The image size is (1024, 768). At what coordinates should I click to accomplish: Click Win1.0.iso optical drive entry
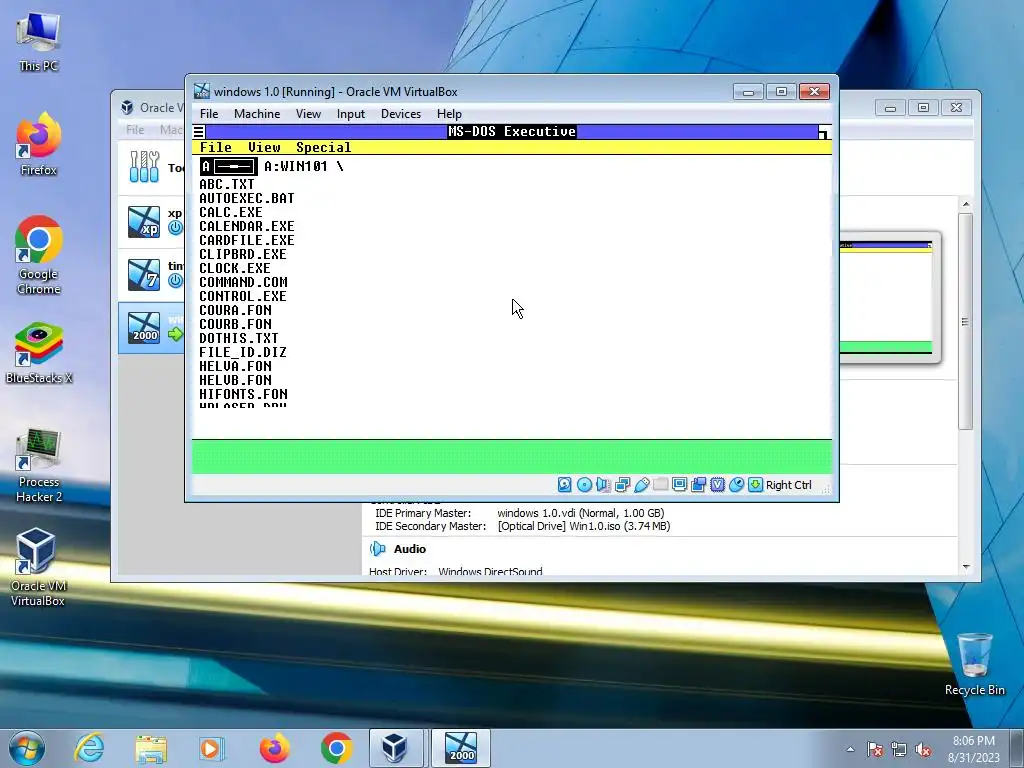[584, 526]
